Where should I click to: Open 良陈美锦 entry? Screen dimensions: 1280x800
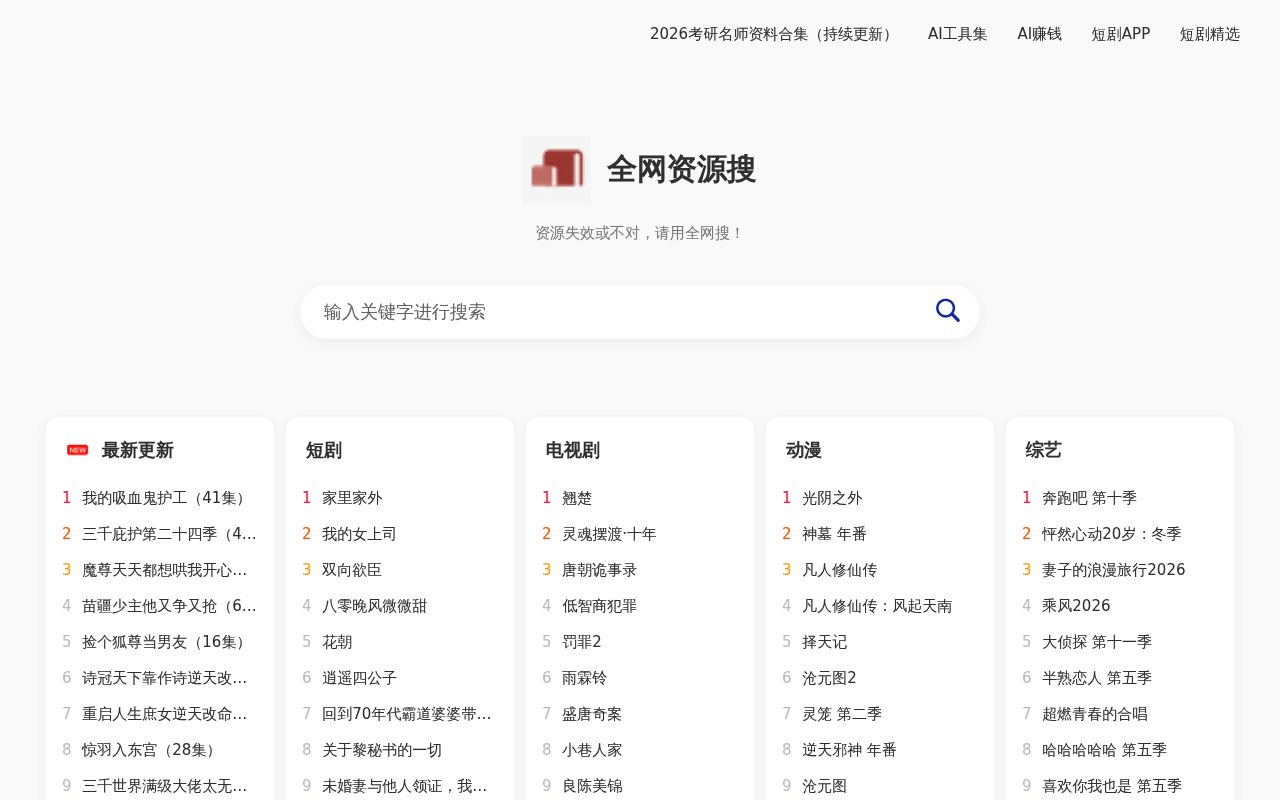point(592,786)
